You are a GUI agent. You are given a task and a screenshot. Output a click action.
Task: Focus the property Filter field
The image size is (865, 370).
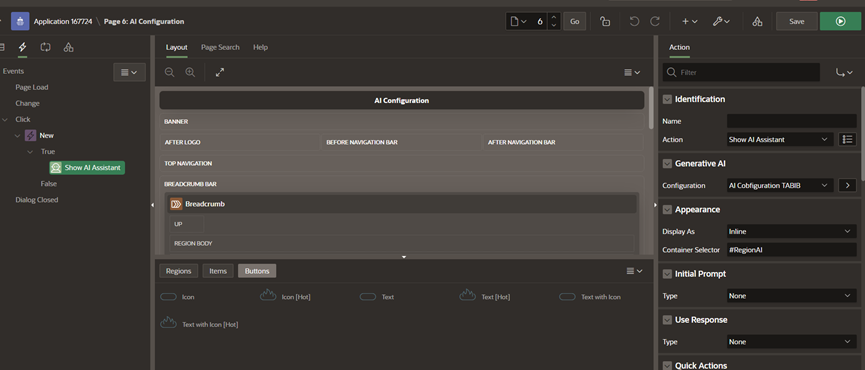pos(741,72)
